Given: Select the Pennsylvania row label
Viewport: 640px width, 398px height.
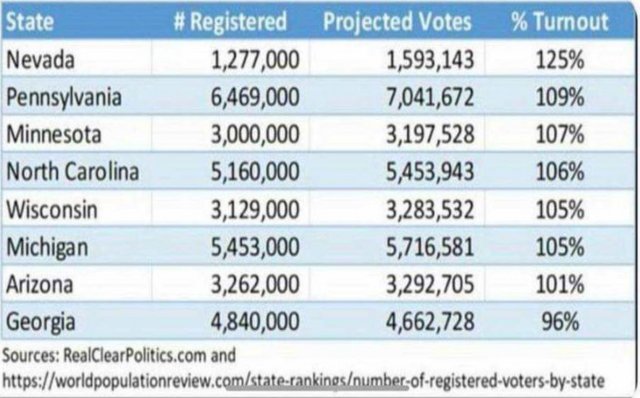Looking at the screenshot, I should (64, 98).
